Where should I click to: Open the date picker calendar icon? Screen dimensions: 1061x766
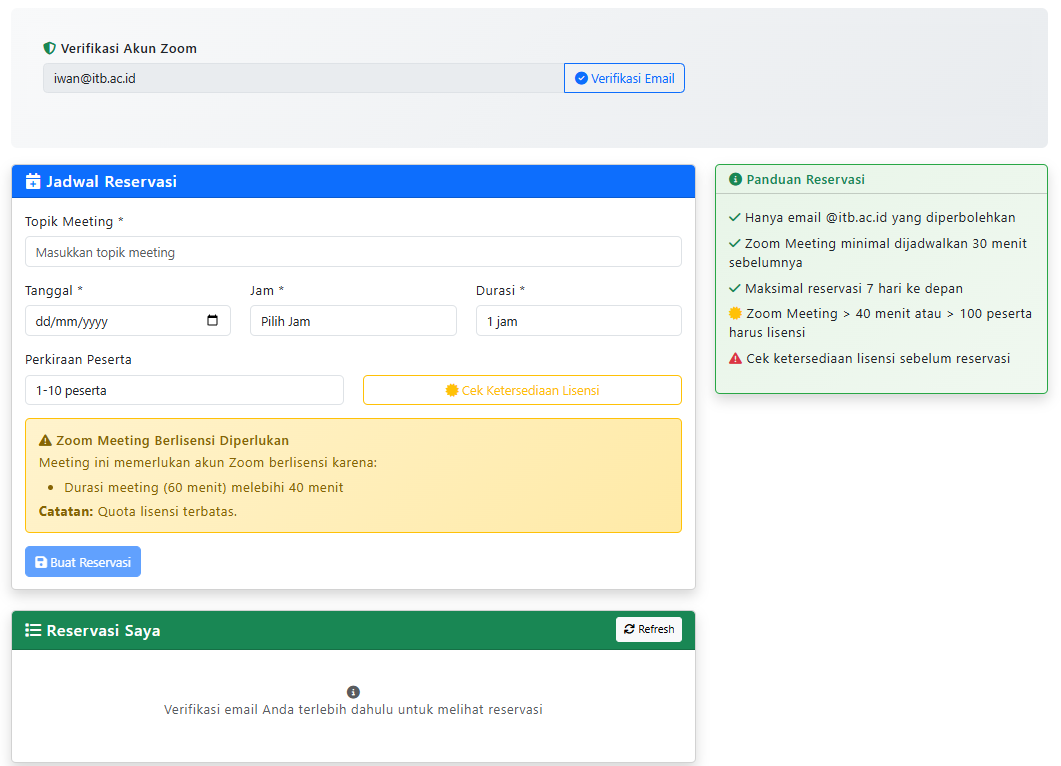point(212,321)
